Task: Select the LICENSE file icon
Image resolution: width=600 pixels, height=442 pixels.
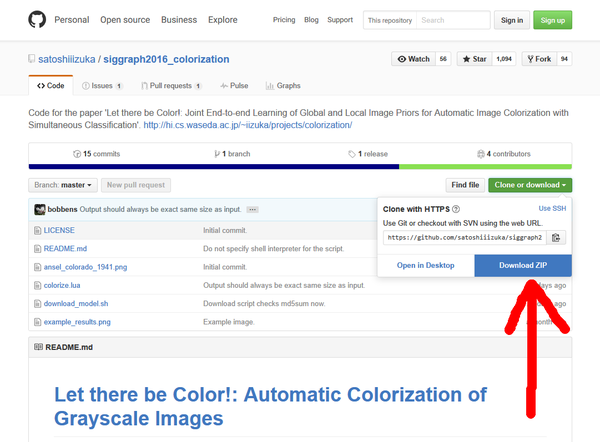Action: point(38,230)
